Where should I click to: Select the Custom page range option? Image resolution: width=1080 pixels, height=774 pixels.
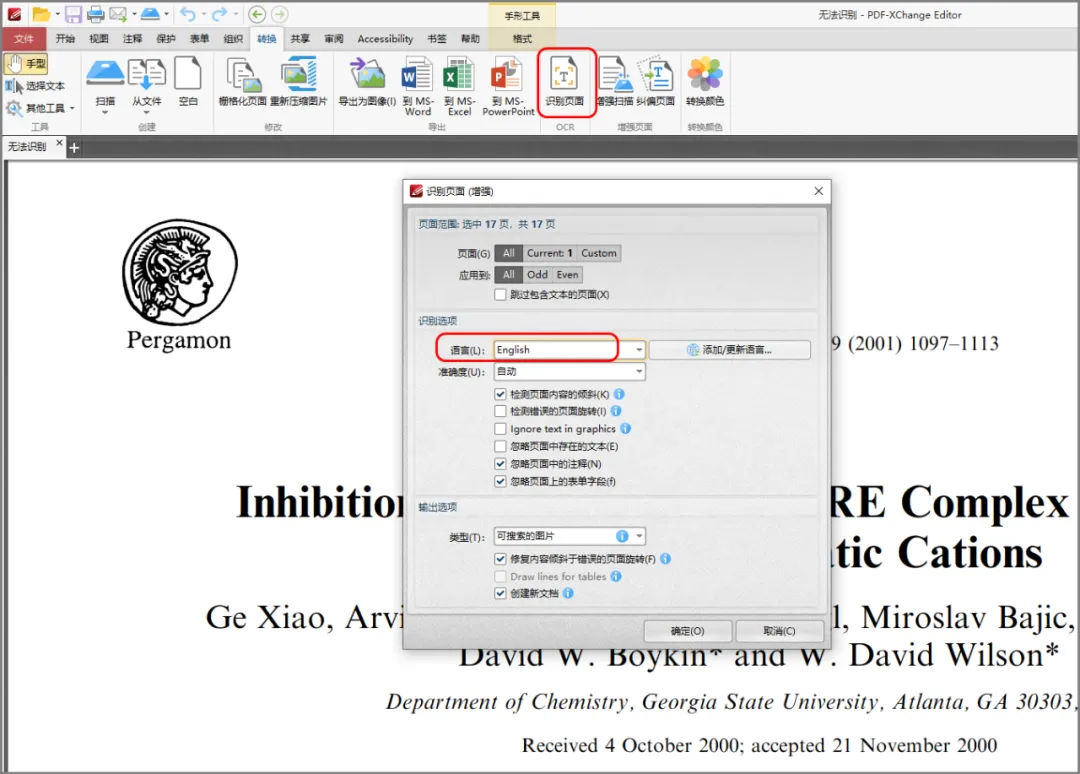tap(599, 253)
